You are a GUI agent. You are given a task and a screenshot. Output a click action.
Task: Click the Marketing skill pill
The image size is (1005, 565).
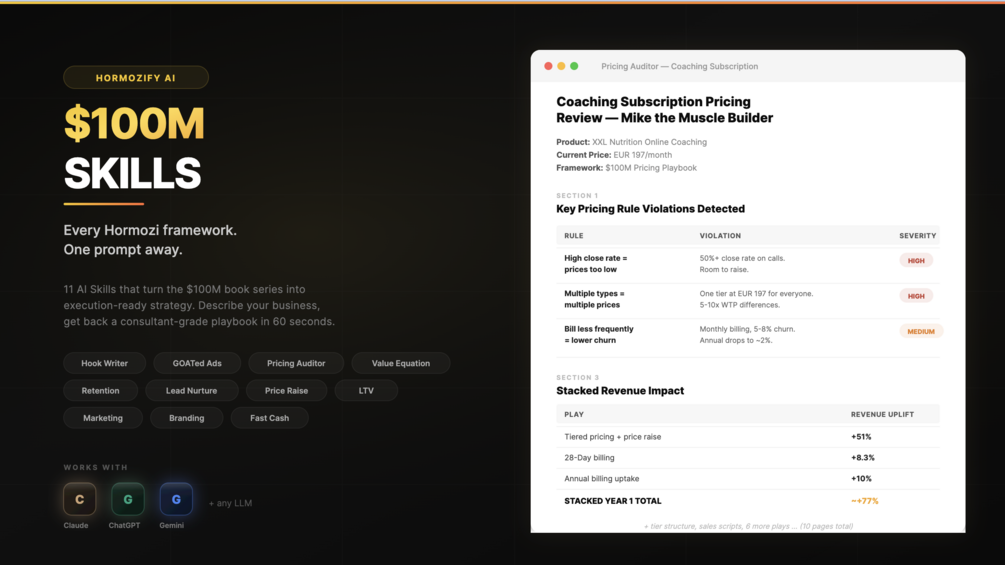[103, 418]
